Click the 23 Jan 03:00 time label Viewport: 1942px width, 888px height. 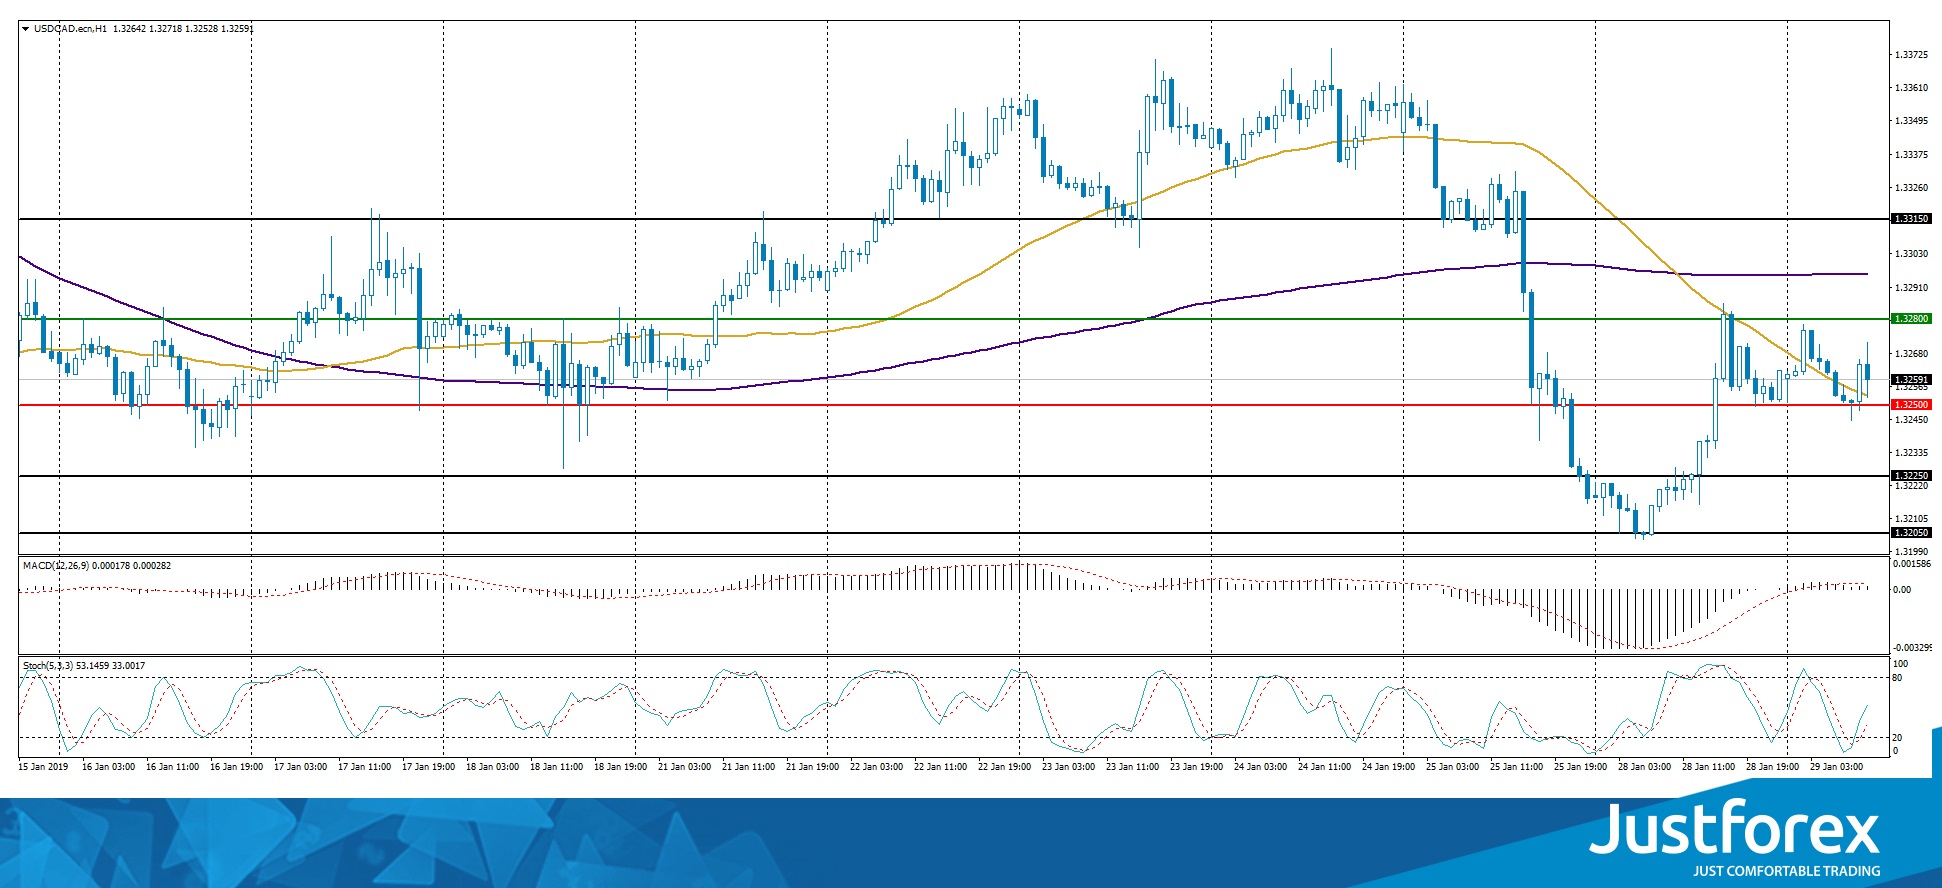click(x=1068, y=767)
